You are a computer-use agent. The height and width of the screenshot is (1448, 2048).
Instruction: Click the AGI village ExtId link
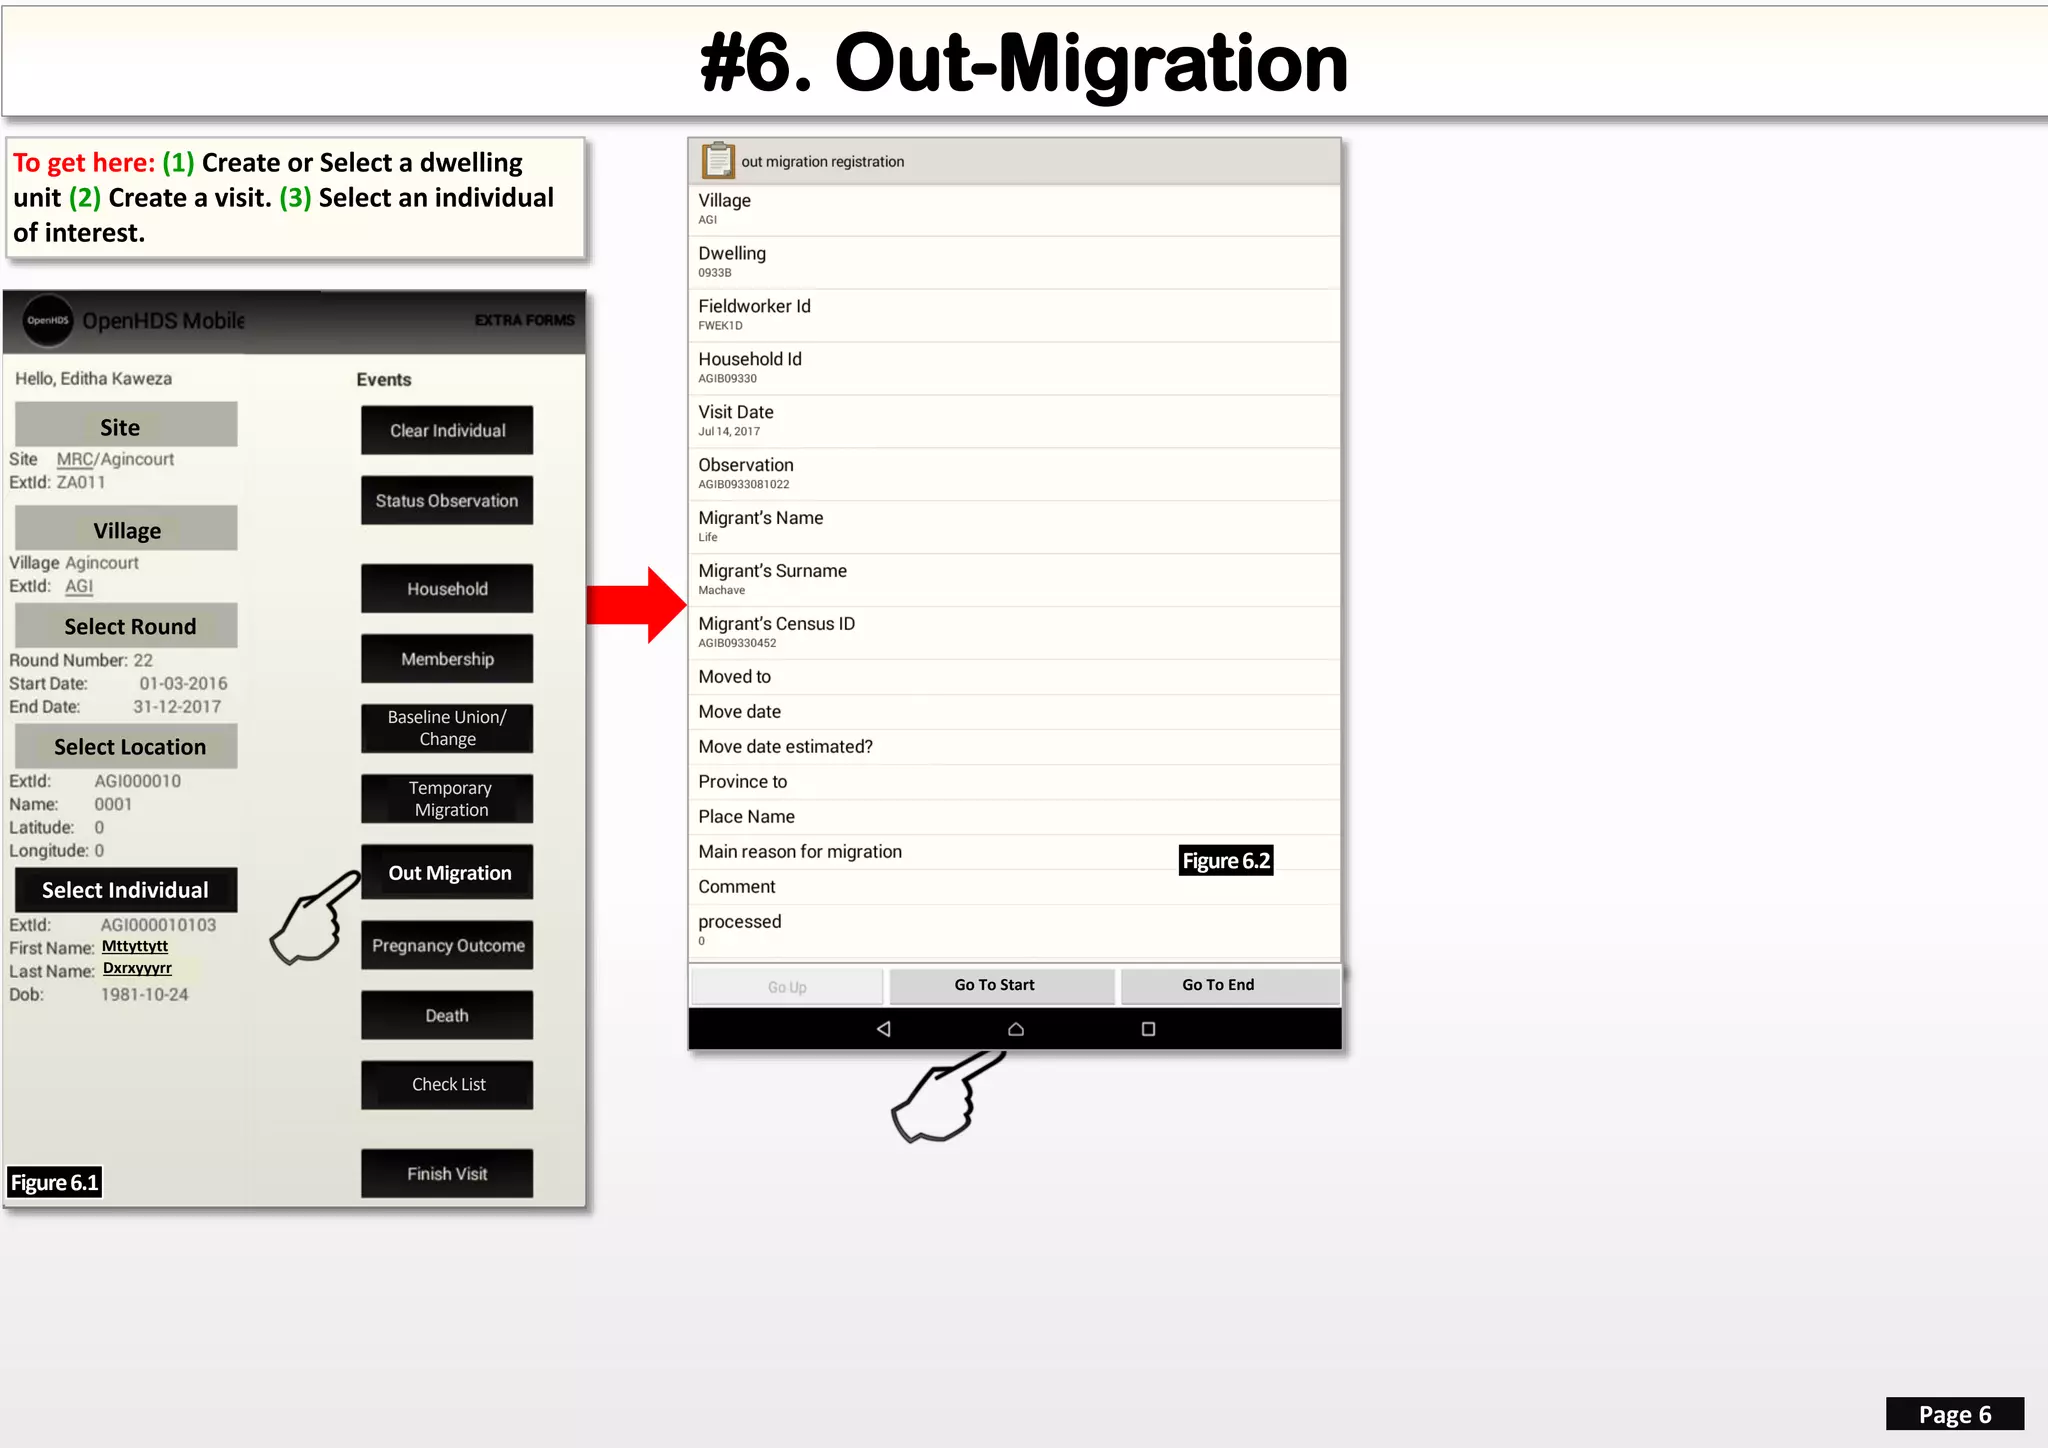pos(79,586)
